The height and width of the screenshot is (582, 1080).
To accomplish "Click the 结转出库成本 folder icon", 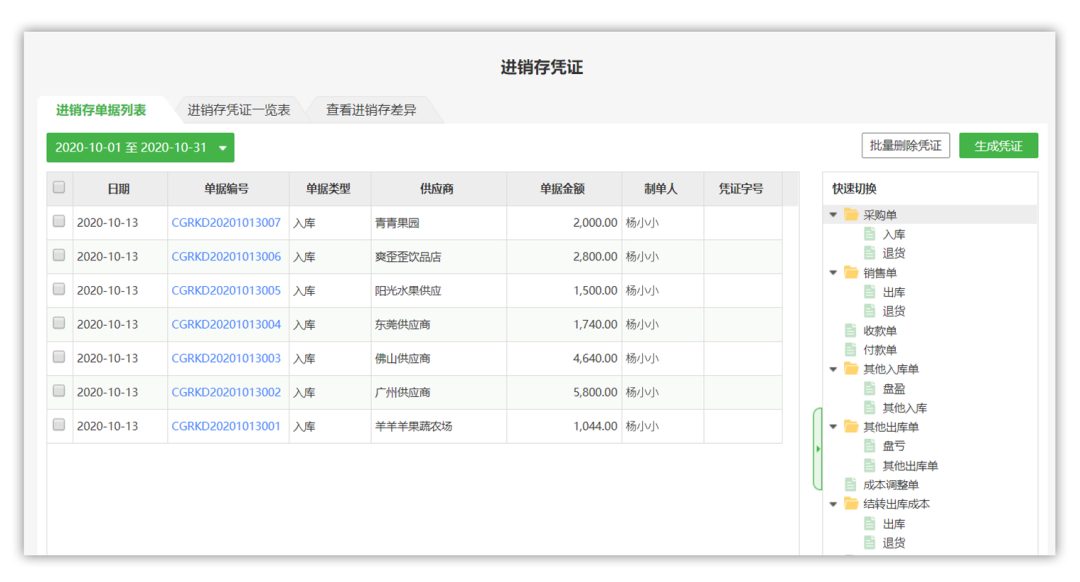I will tap(852, 504).
